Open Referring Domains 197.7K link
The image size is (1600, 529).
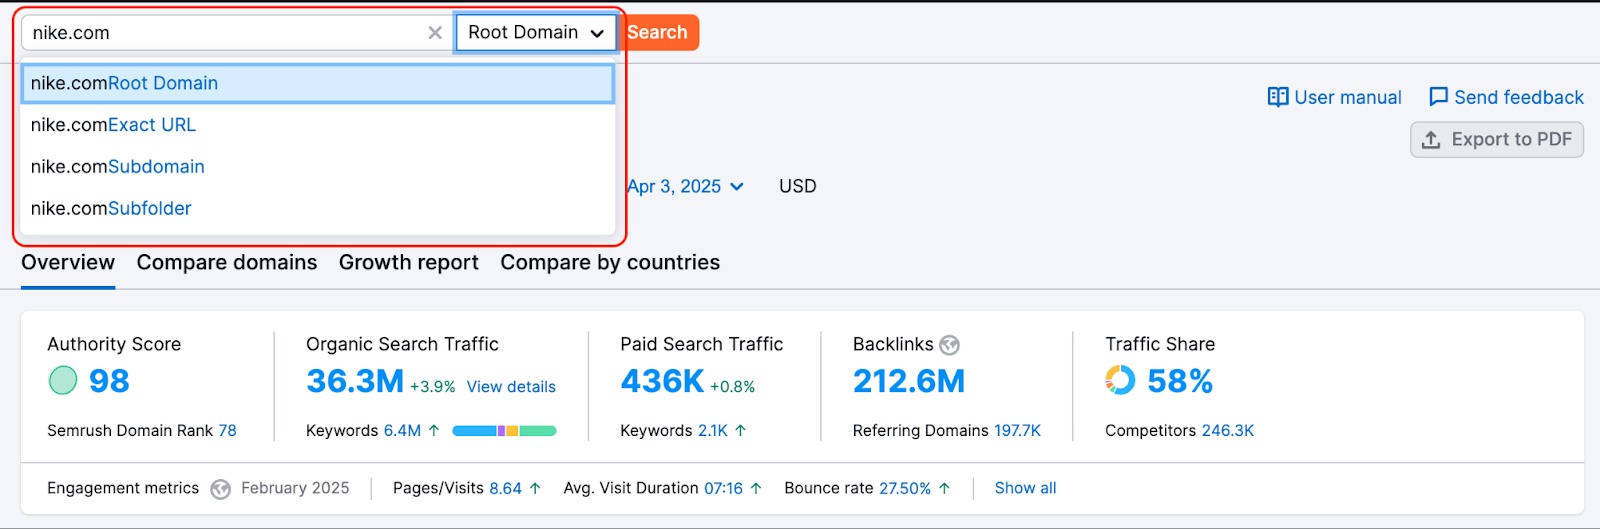[1017, 431]
